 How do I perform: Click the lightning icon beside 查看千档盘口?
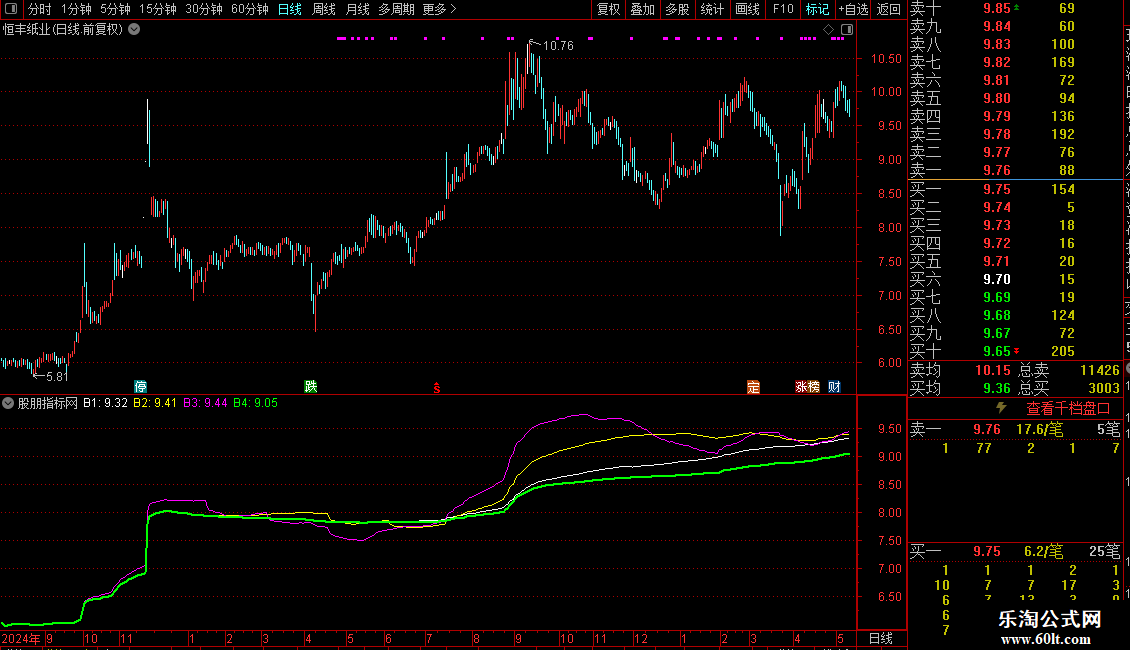pos(1001,408)
